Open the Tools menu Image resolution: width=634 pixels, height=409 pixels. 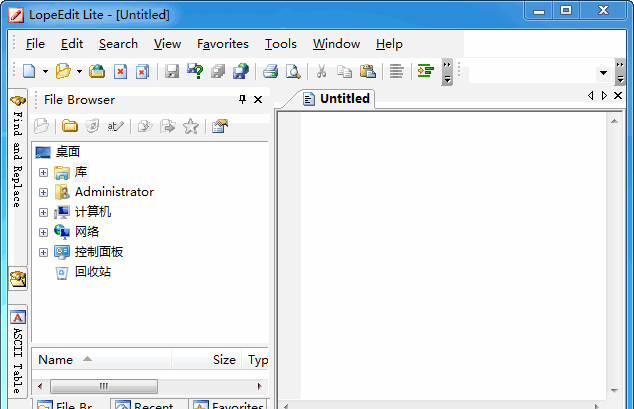coord(281,44)
